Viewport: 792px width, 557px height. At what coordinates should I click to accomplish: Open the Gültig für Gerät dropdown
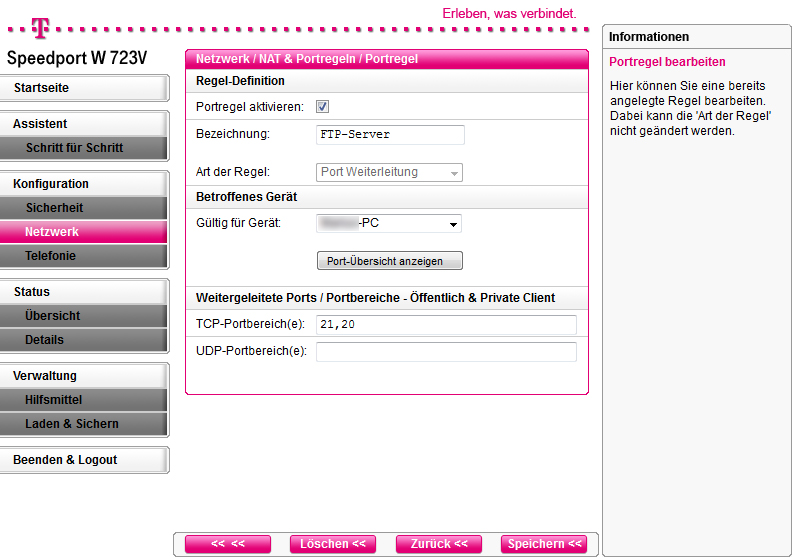389,223
